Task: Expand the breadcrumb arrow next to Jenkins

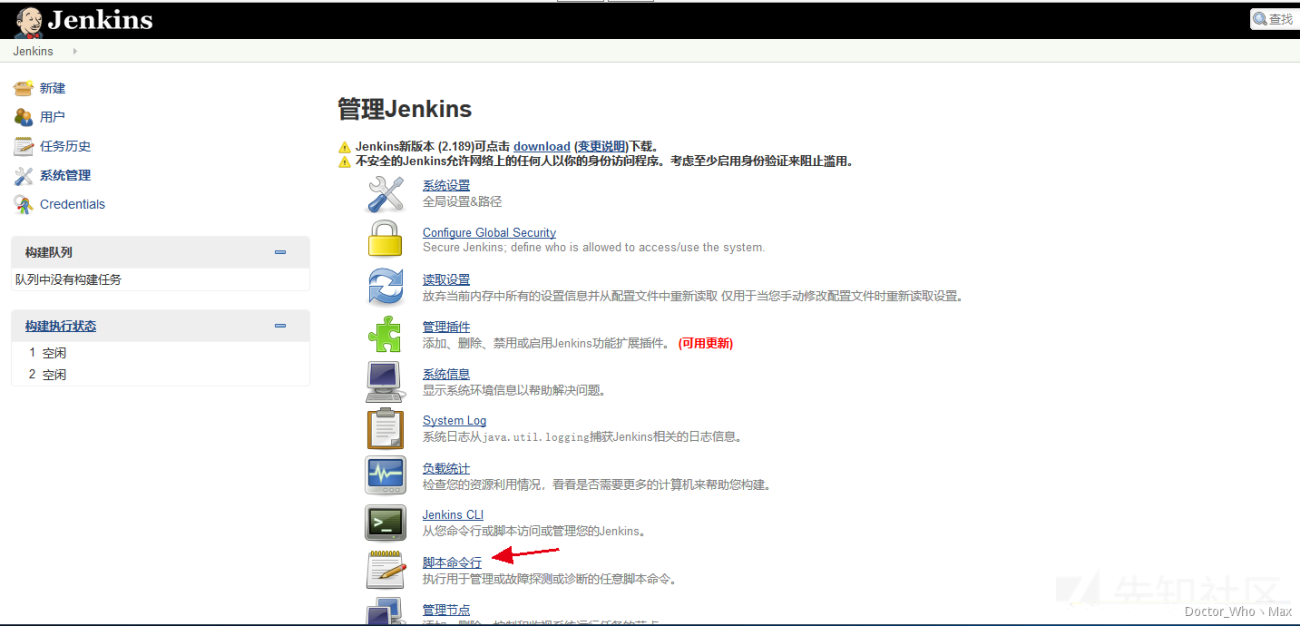Action: (x=75, y=51)
